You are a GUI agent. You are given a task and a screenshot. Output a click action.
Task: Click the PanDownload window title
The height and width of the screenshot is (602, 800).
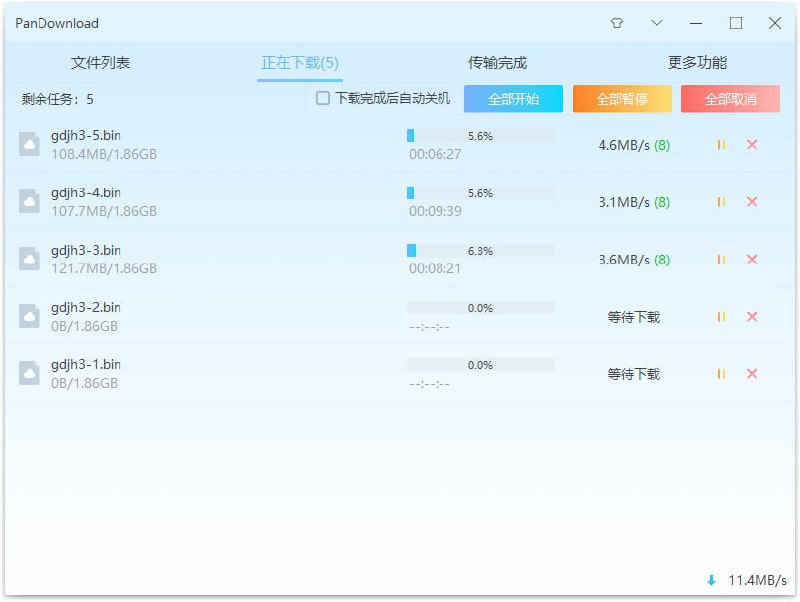click(57, 23)
